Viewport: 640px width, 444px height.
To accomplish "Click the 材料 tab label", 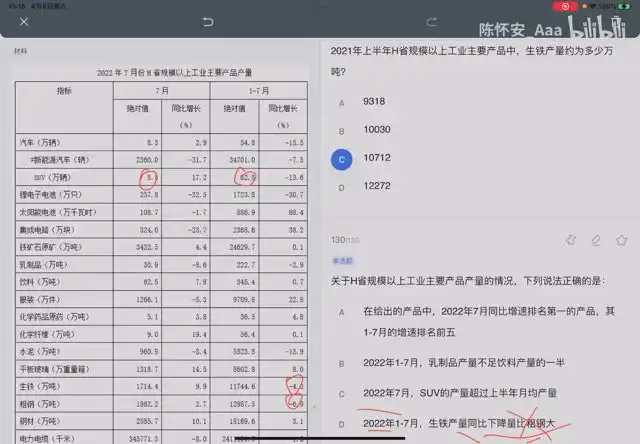I will (21, 50).
